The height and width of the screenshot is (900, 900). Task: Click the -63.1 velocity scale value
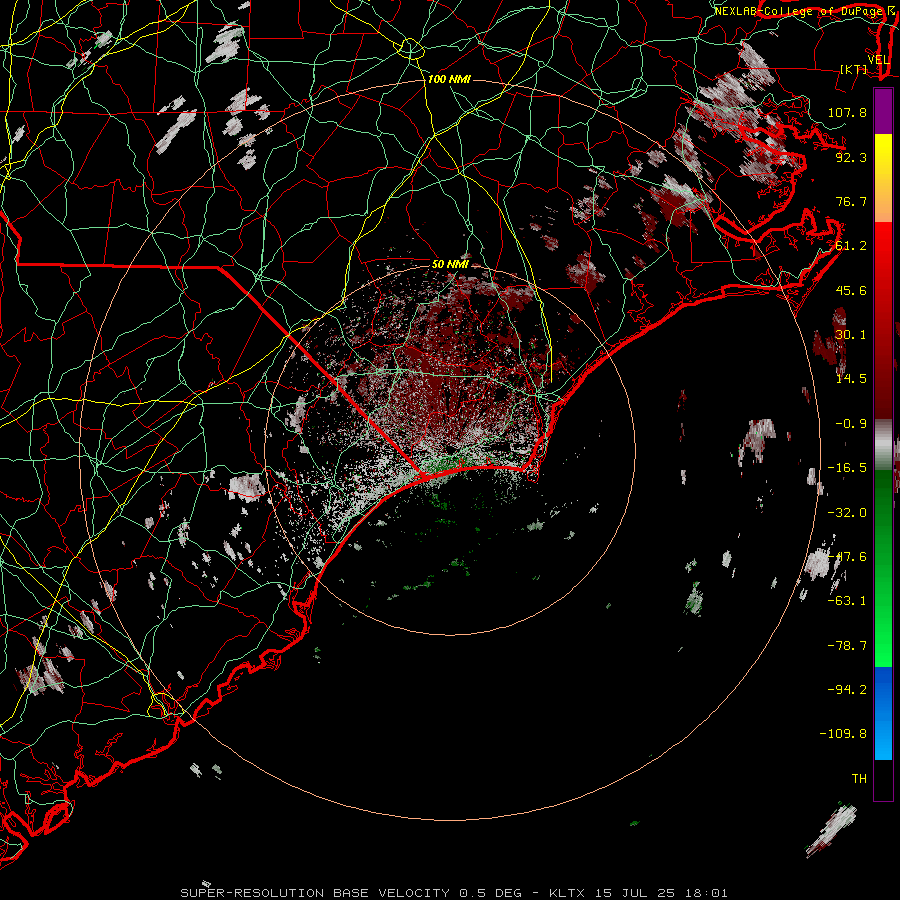(x=847, y=601)
